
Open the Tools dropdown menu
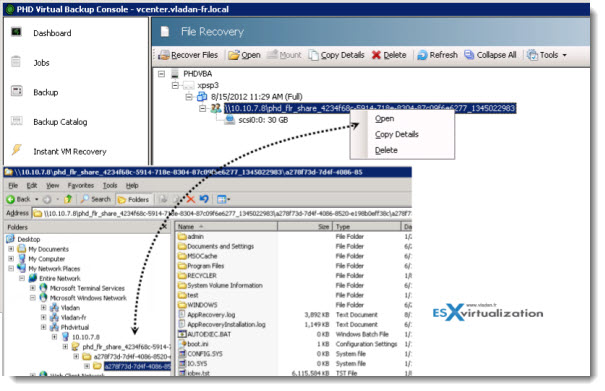(547, 55)
